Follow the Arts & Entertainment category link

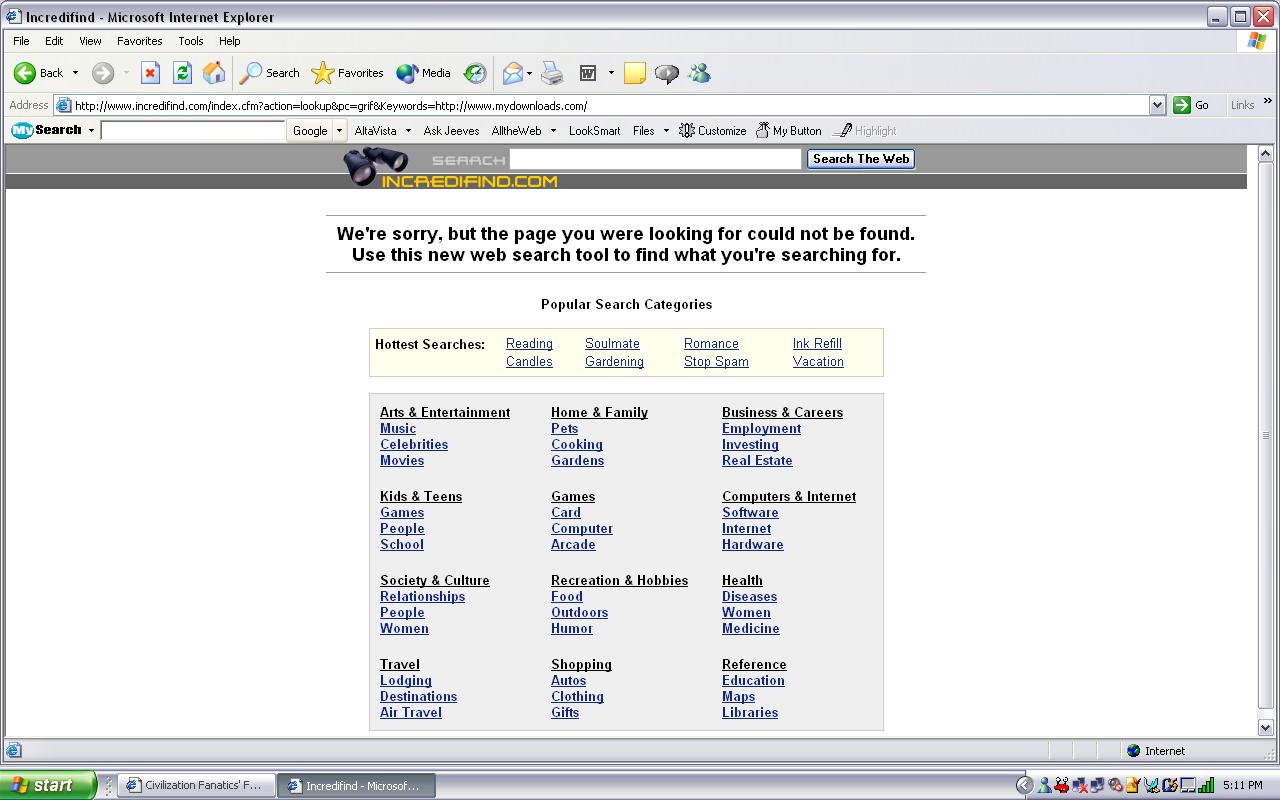tap(445, 413)
